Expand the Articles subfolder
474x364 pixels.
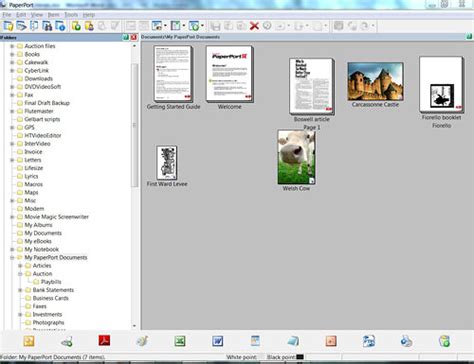coord(20,266)
